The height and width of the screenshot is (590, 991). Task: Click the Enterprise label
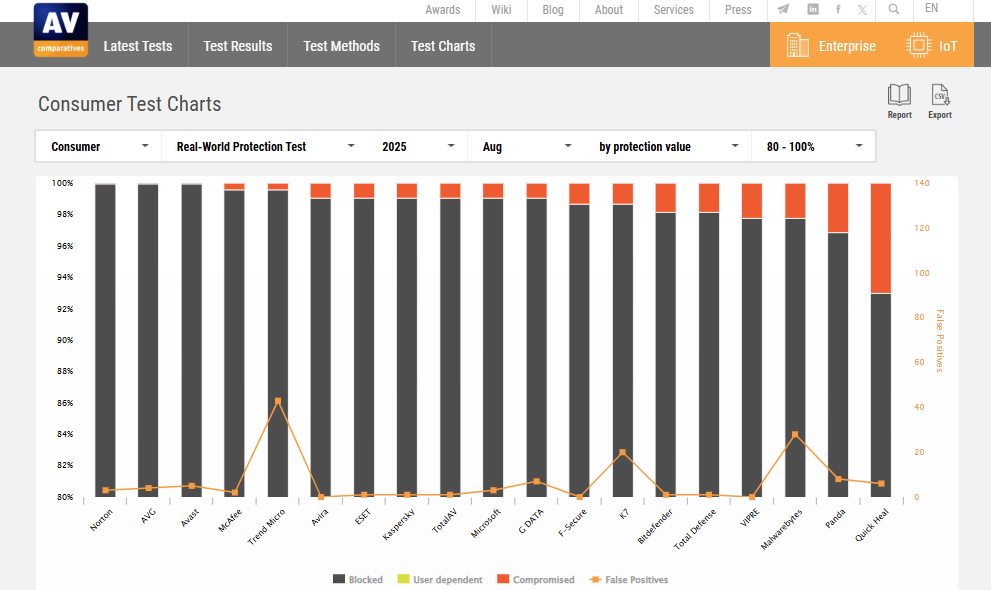tap(847, 46)
